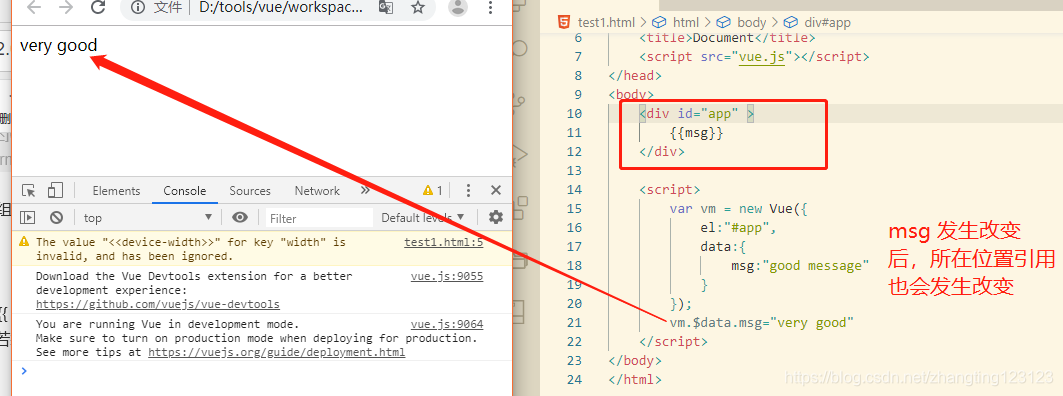Click 'very good' text on the page
The image size is (1063, 396).
click(59, 45)
